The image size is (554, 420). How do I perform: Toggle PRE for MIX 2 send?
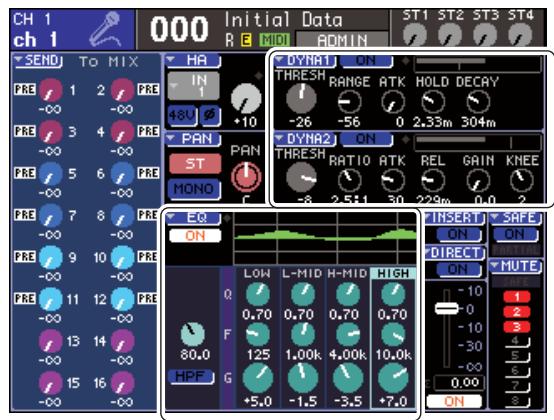pyautogui.click(x=148, y=89)
